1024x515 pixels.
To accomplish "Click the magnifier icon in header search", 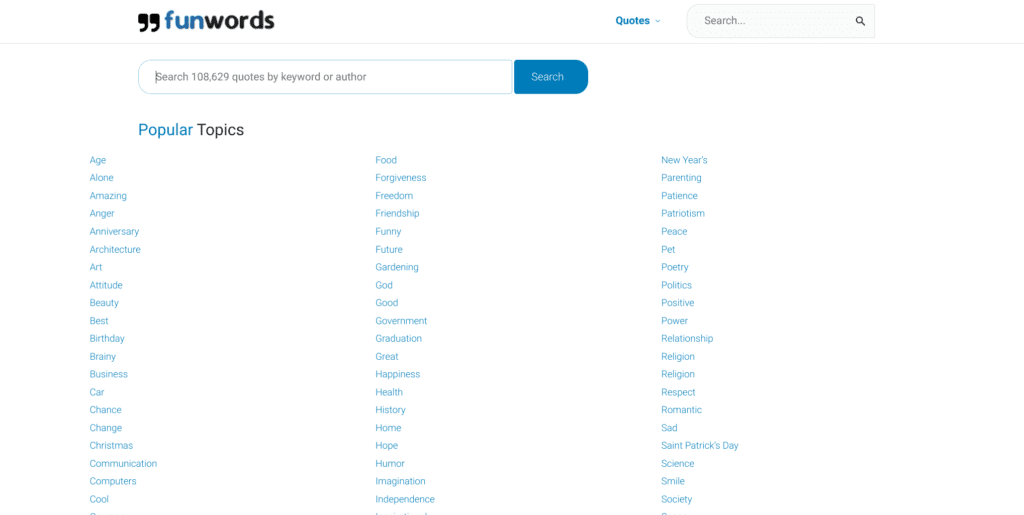I will tap(860, 21).
